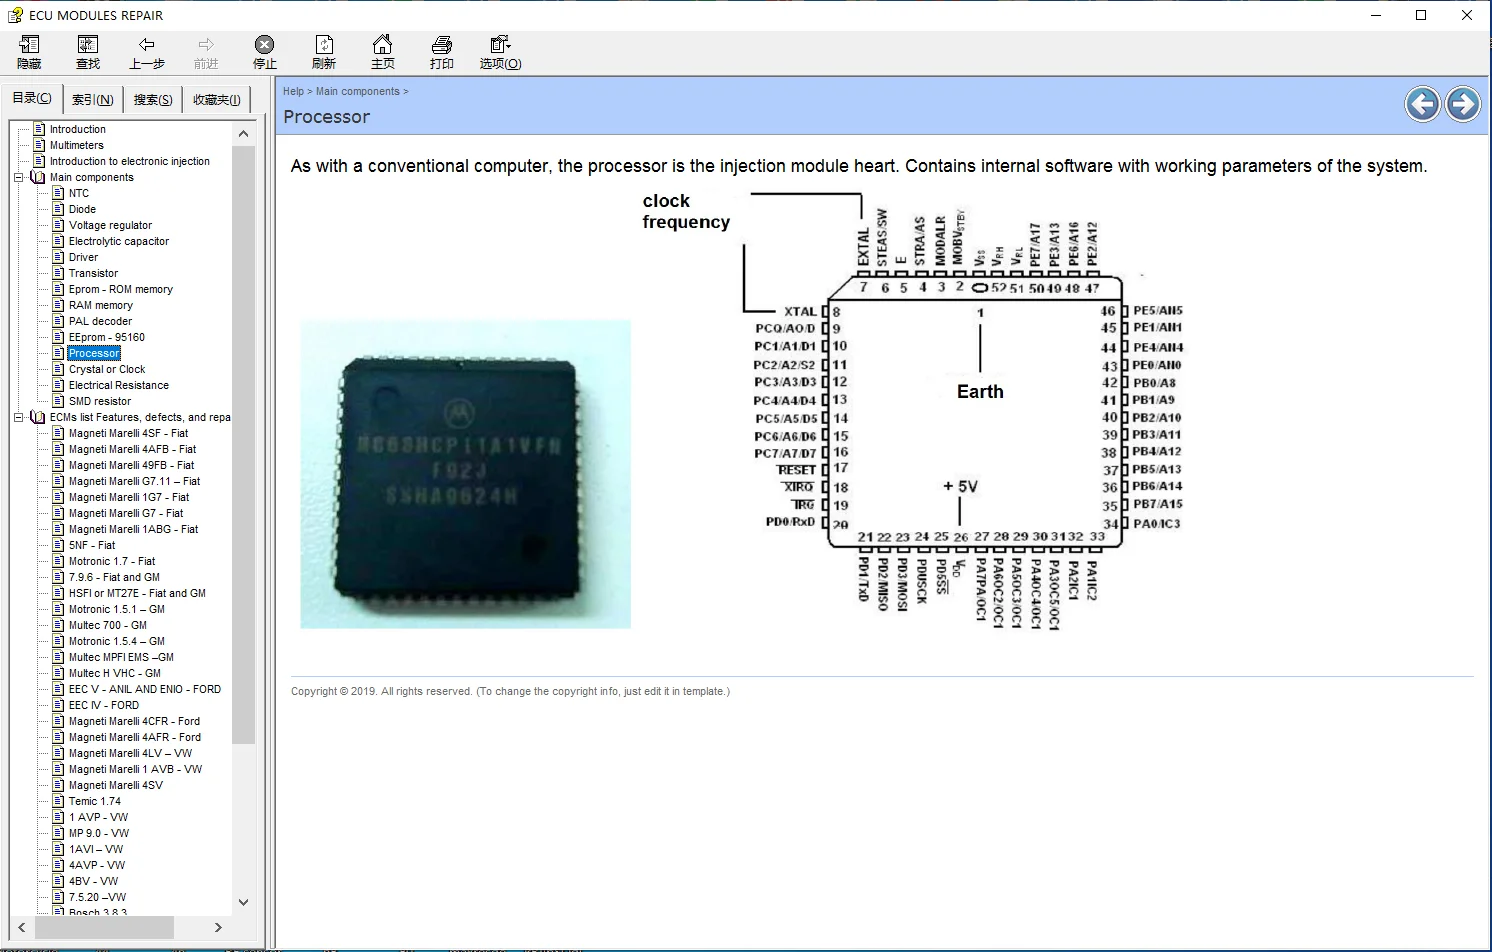
Task: Select the highlighted Processor topic
Action: [94, 353]
